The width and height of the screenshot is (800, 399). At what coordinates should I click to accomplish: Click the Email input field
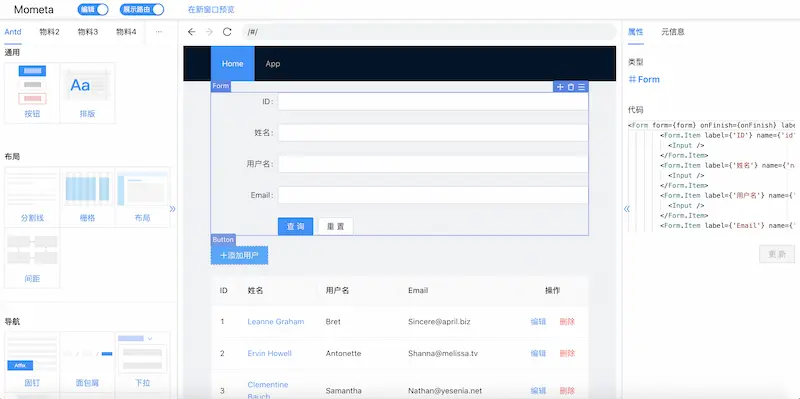433,195
